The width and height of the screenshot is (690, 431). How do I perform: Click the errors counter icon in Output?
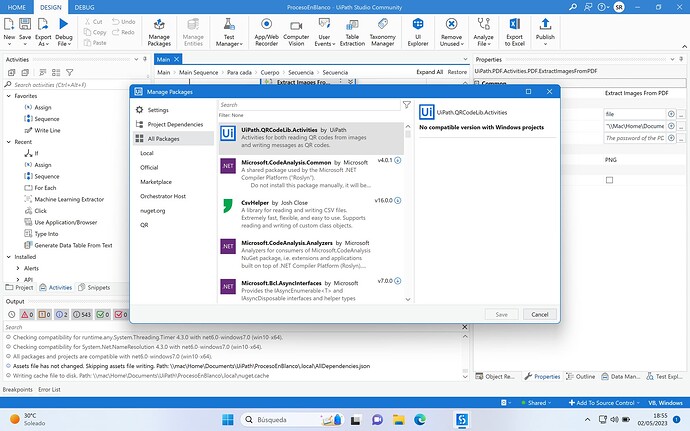click(27, 314)
